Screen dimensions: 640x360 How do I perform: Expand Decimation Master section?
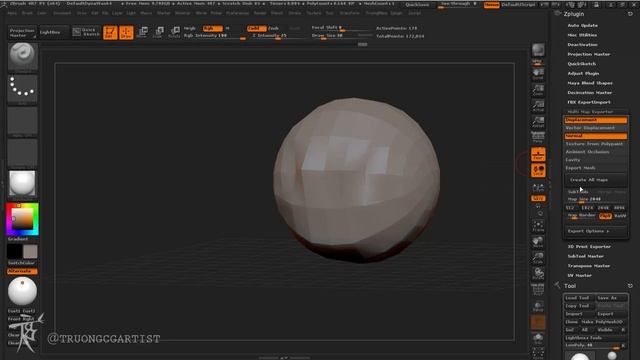(x=589, y=93)
